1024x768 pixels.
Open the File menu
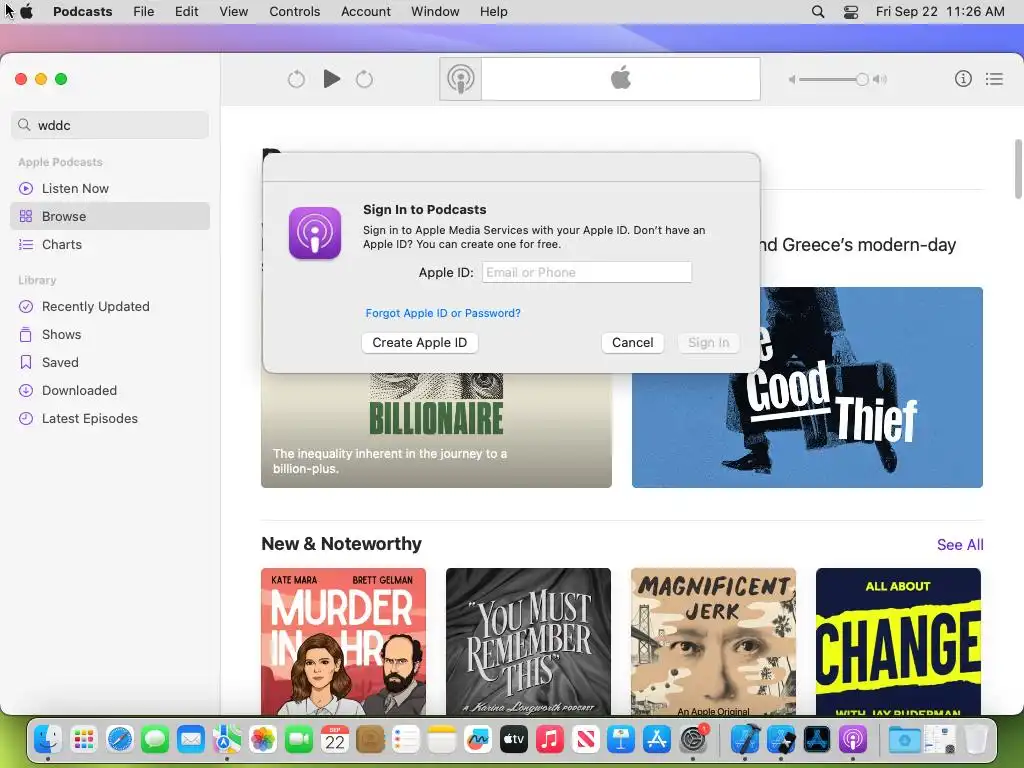(144, 12)
